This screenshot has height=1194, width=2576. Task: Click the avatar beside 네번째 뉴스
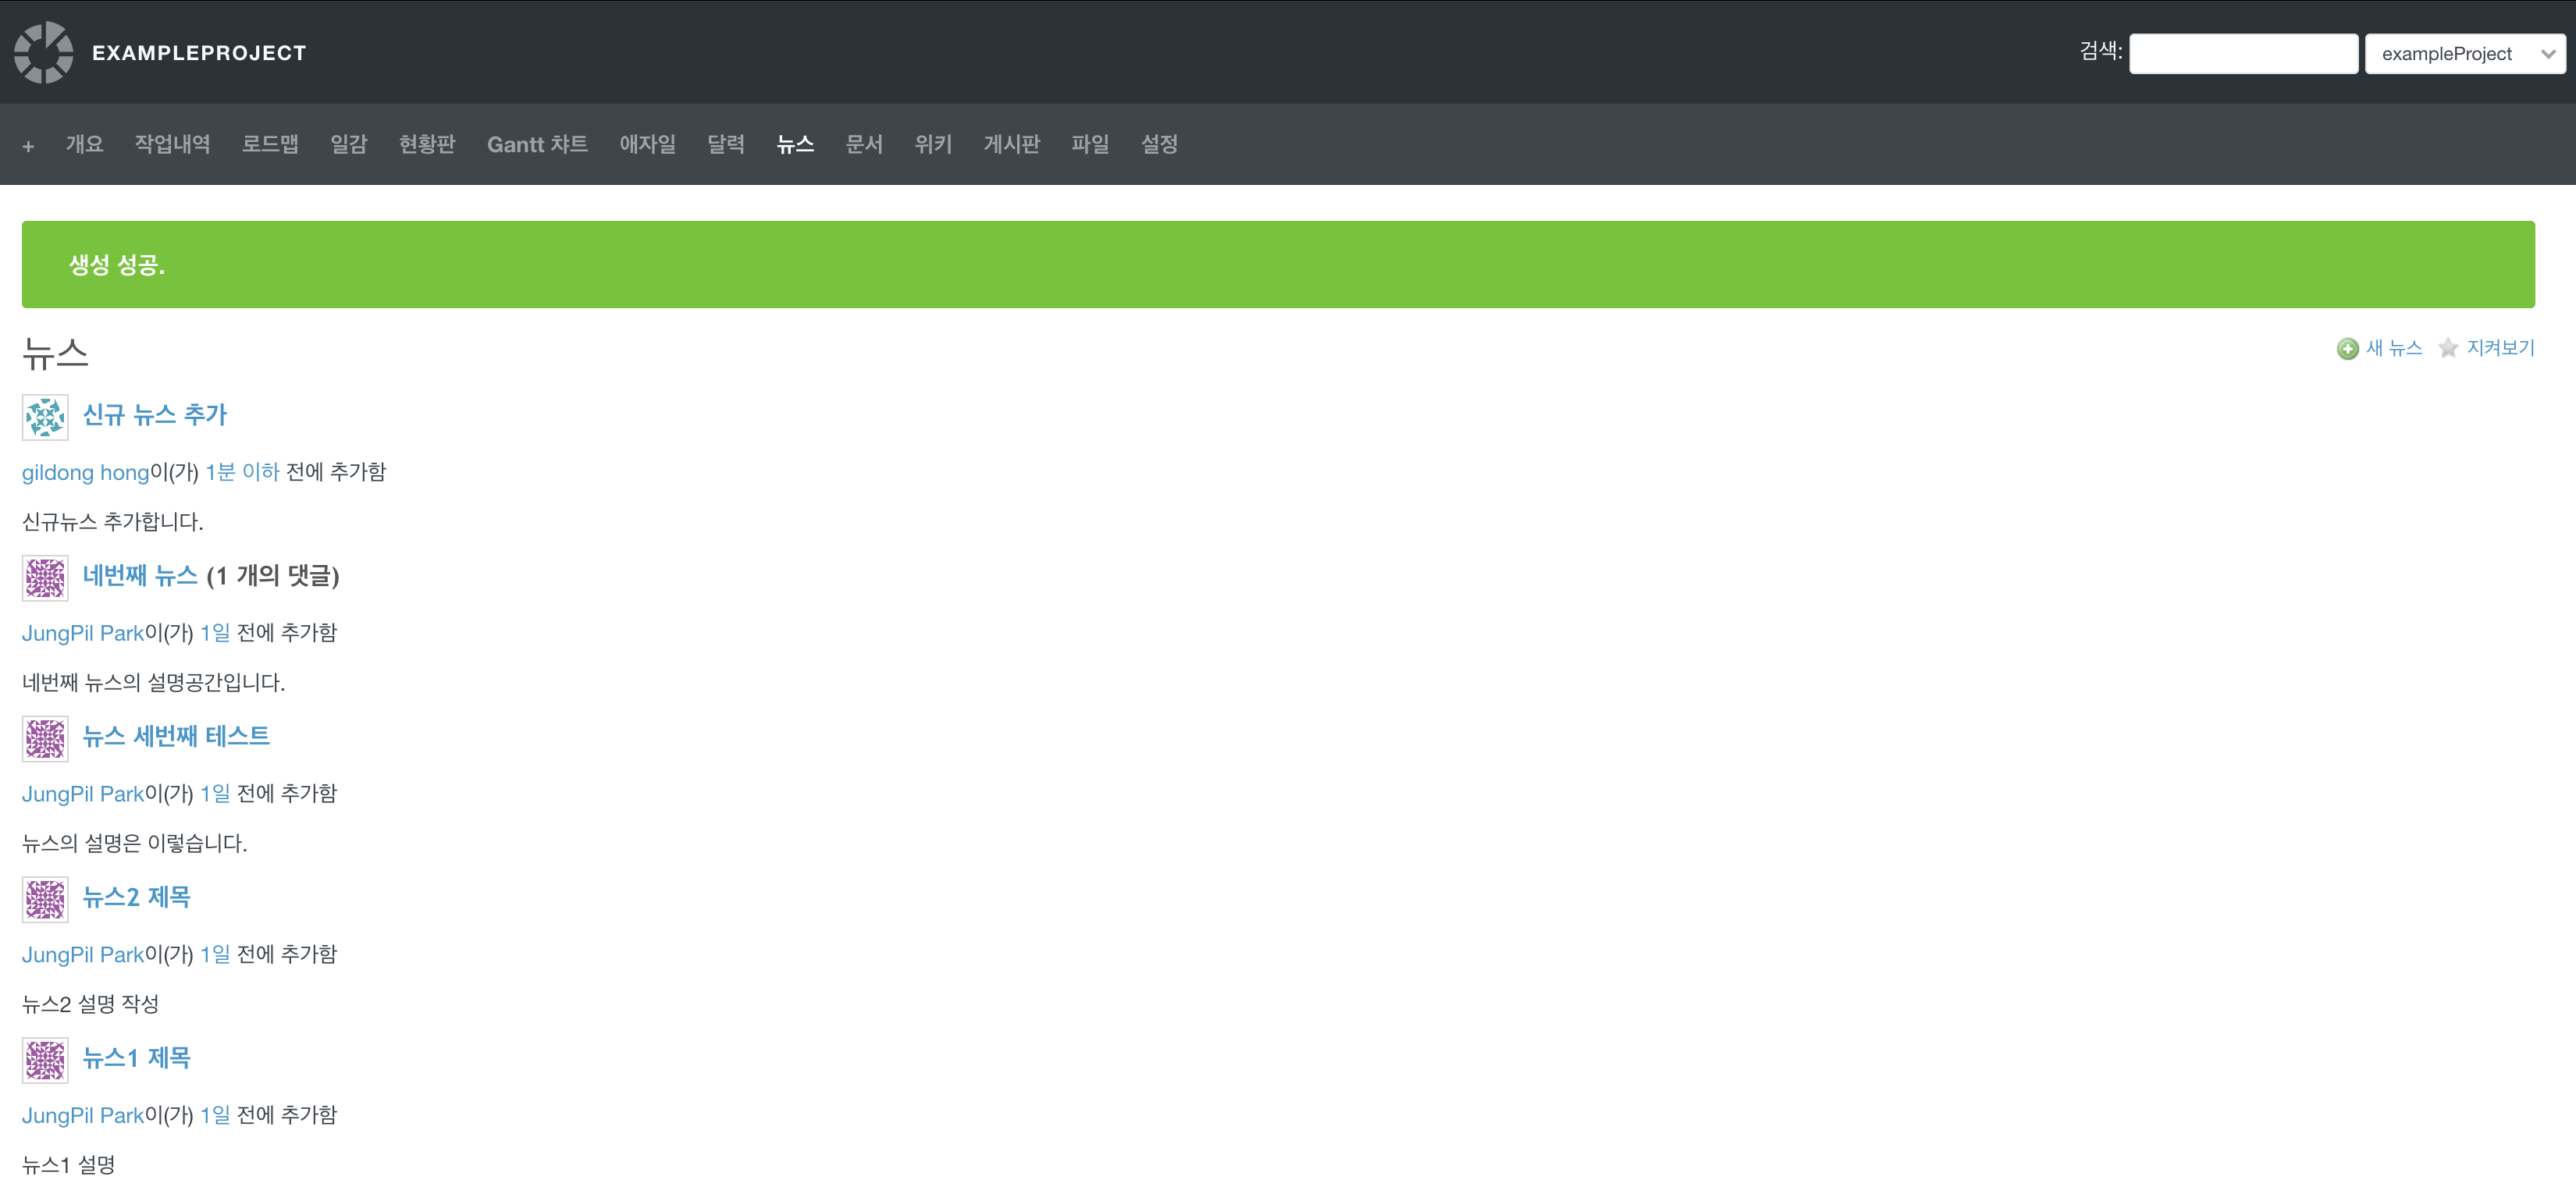pos(45,578)
